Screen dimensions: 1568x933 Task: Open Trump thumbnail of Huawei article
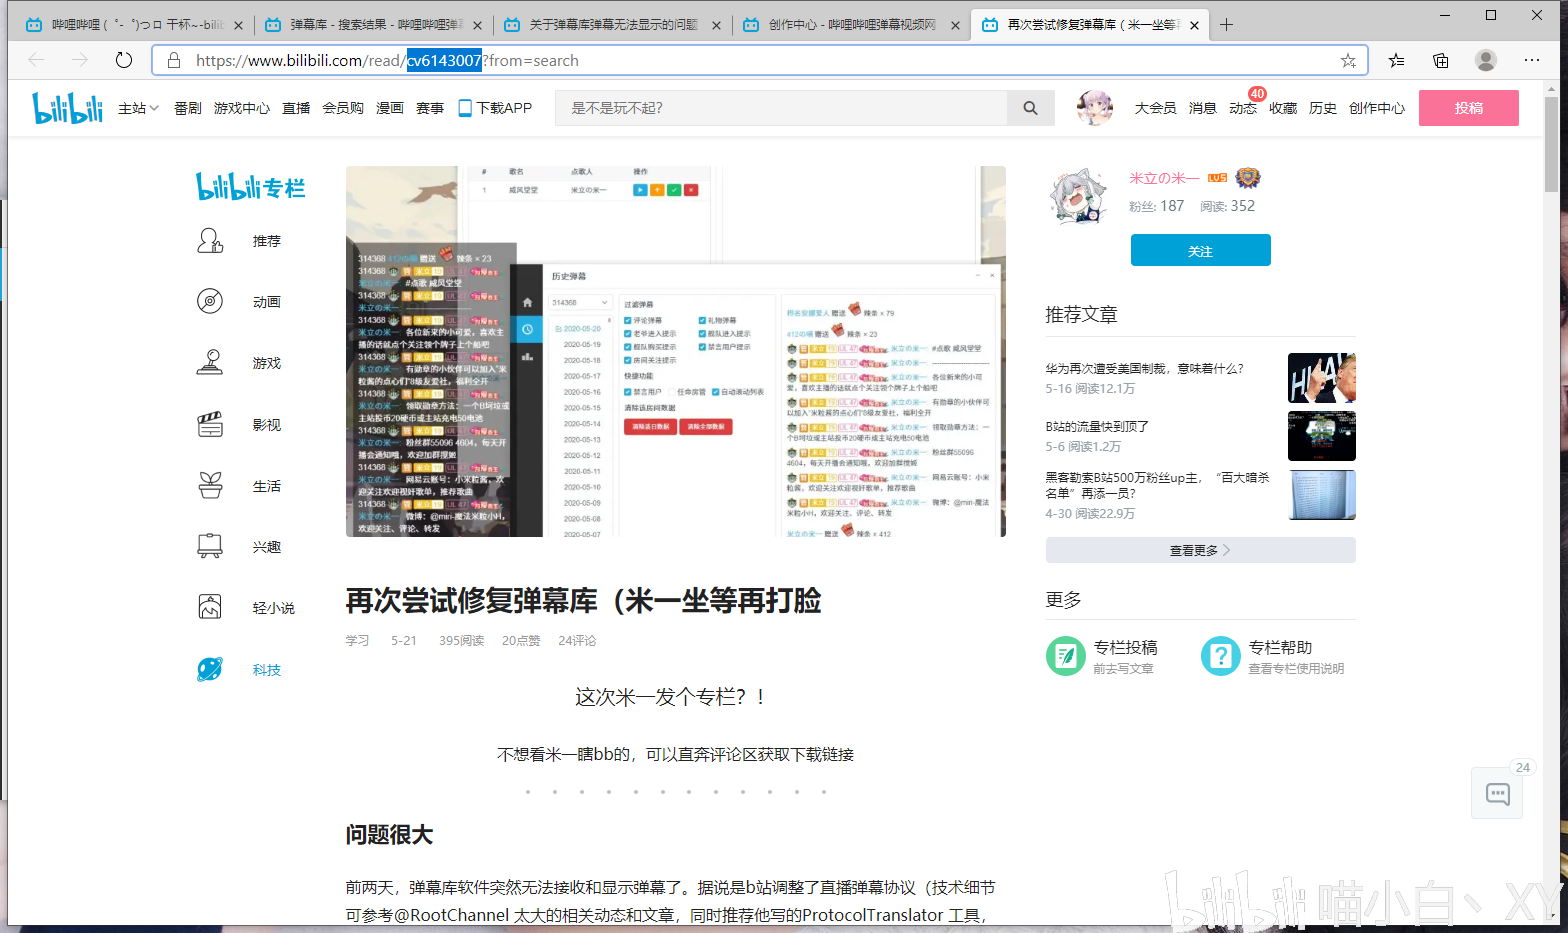(1322, 378)
